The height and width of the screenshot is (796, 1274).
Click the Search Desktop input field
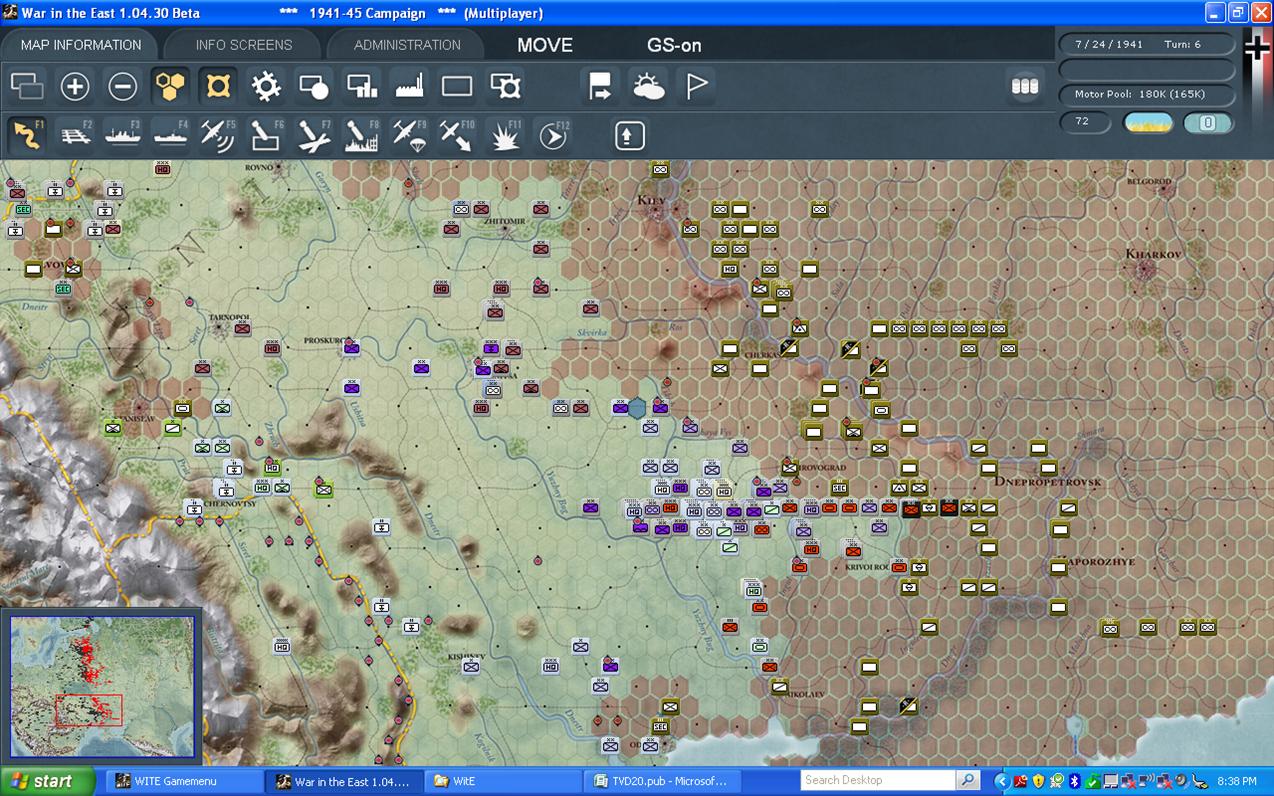pos(878,780)
